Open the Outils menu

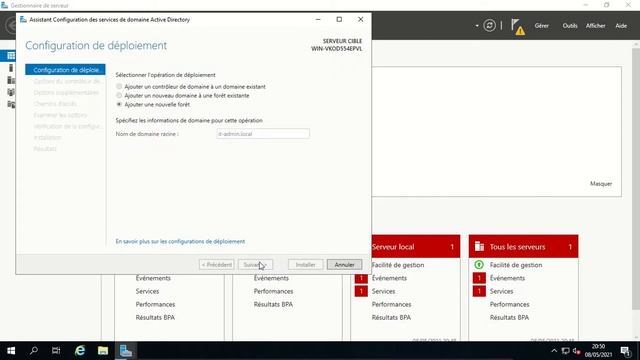[570, 26]
